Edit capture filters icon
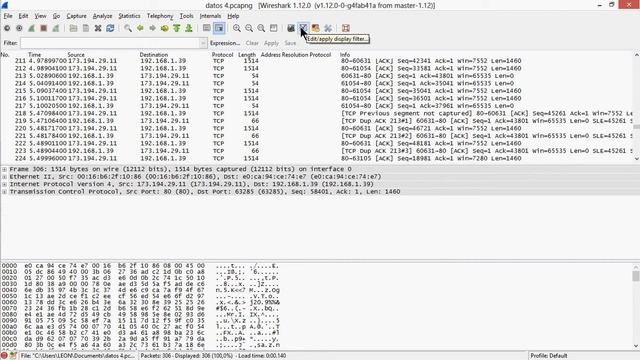The width and height of the screenshot is (640, 360). click(x=291, y=28)
